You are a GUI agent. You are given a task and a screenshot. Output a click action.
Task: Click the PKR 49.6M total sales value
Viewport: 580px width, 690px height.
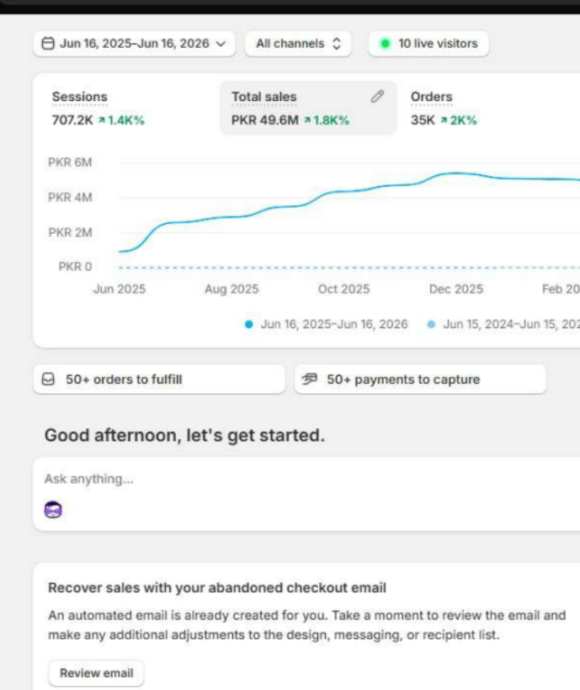[x=265, y=120]
